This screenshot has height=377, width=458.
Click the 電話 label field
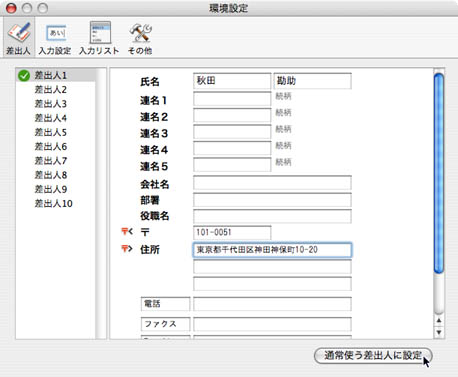pyautogui.click(x=165, y=304)
